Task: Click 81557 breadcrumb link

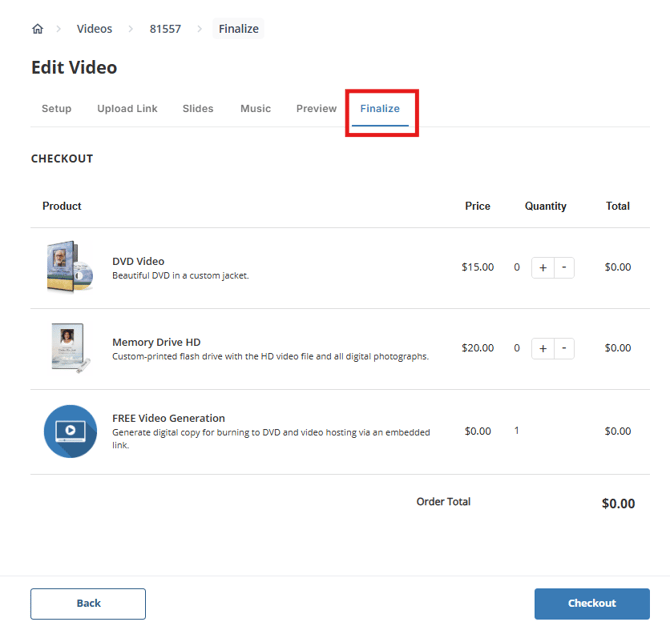Action: (165, 29)
